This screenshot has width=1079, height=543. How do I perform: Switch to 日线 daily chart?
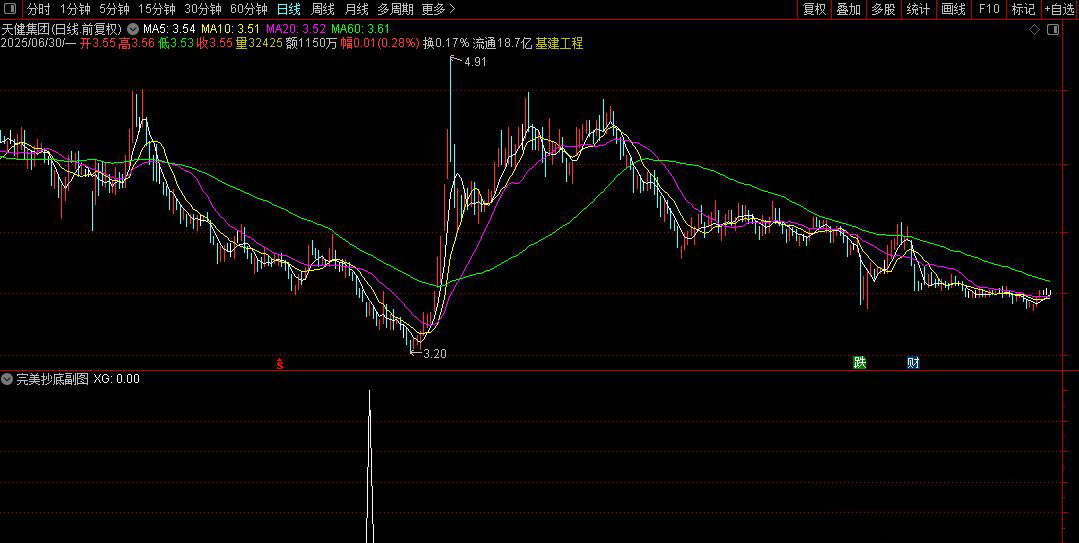click(x=288, y=9)
